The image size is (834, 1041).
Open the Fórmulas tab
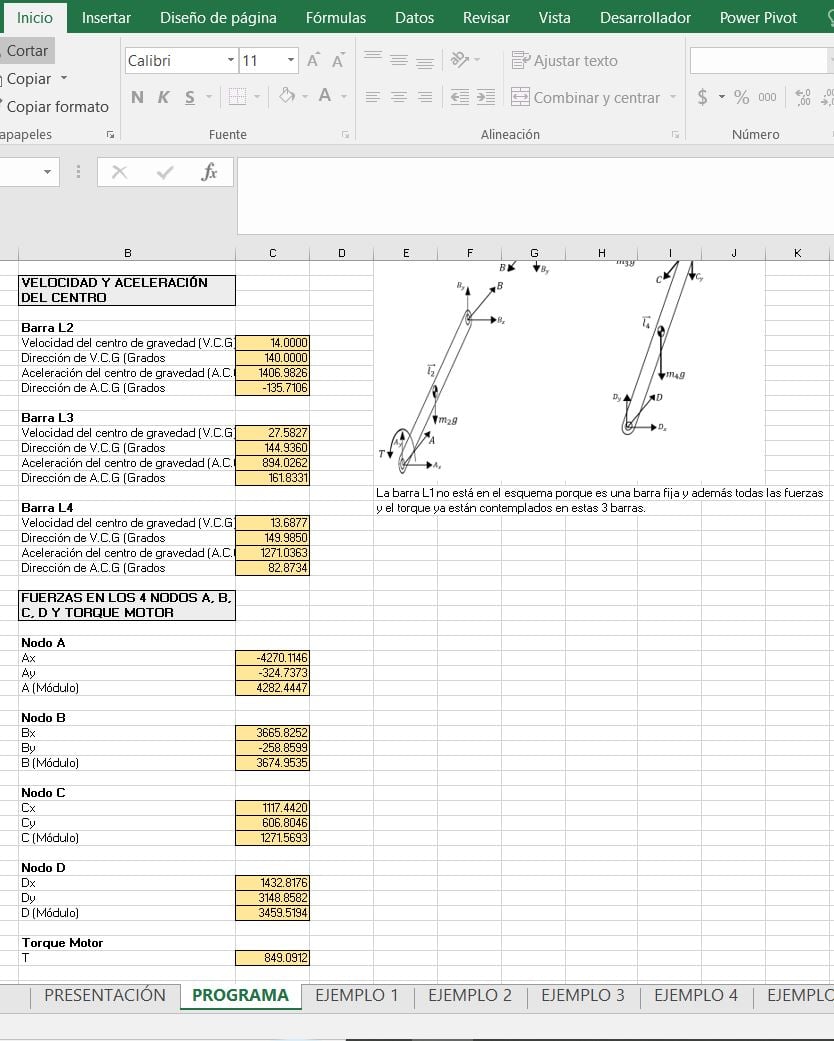(x=336, y=18)
